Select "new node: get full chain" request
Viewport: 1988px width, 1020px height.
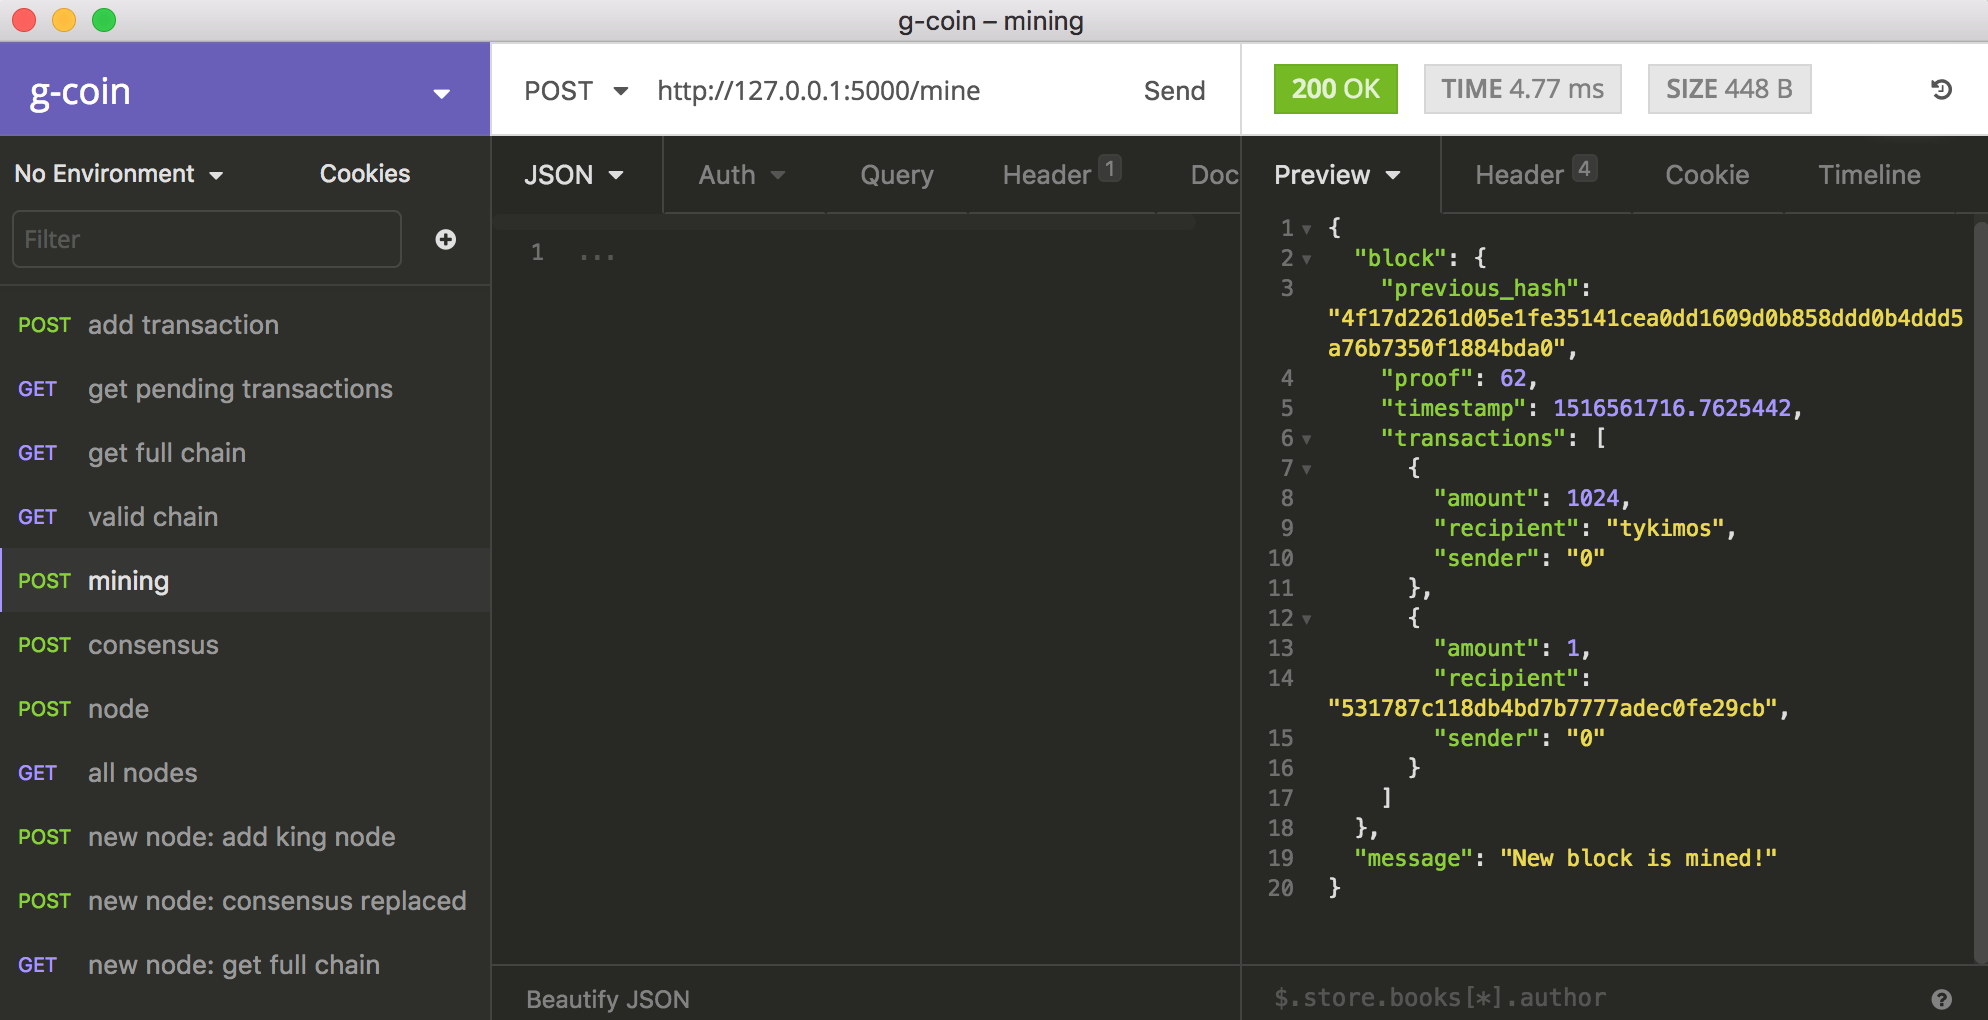click(x=245, y=965)
